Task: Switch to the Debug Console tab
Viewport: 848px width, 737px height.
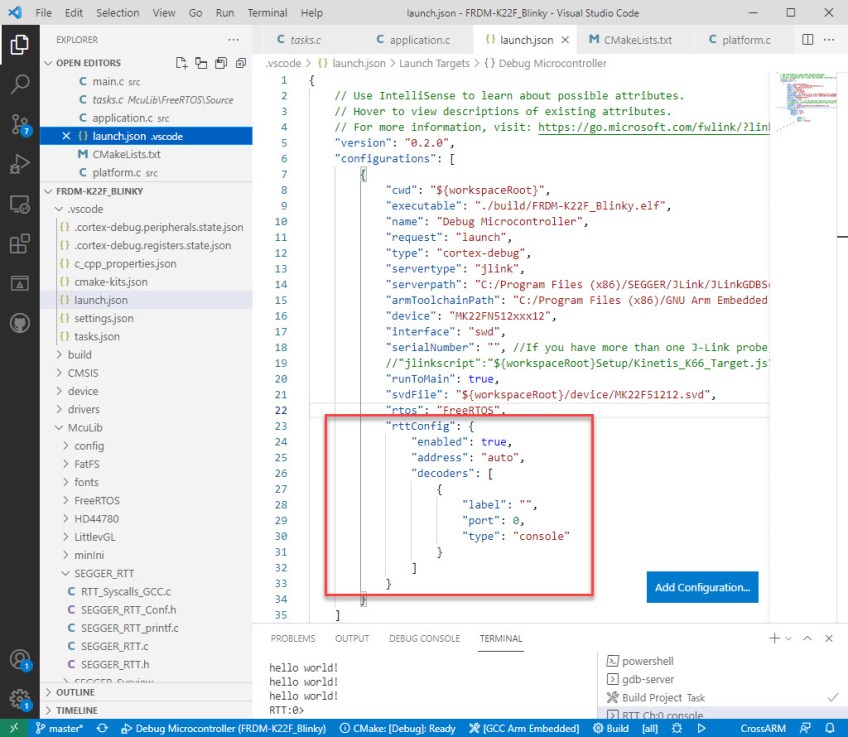Action: tap(424, 638)
